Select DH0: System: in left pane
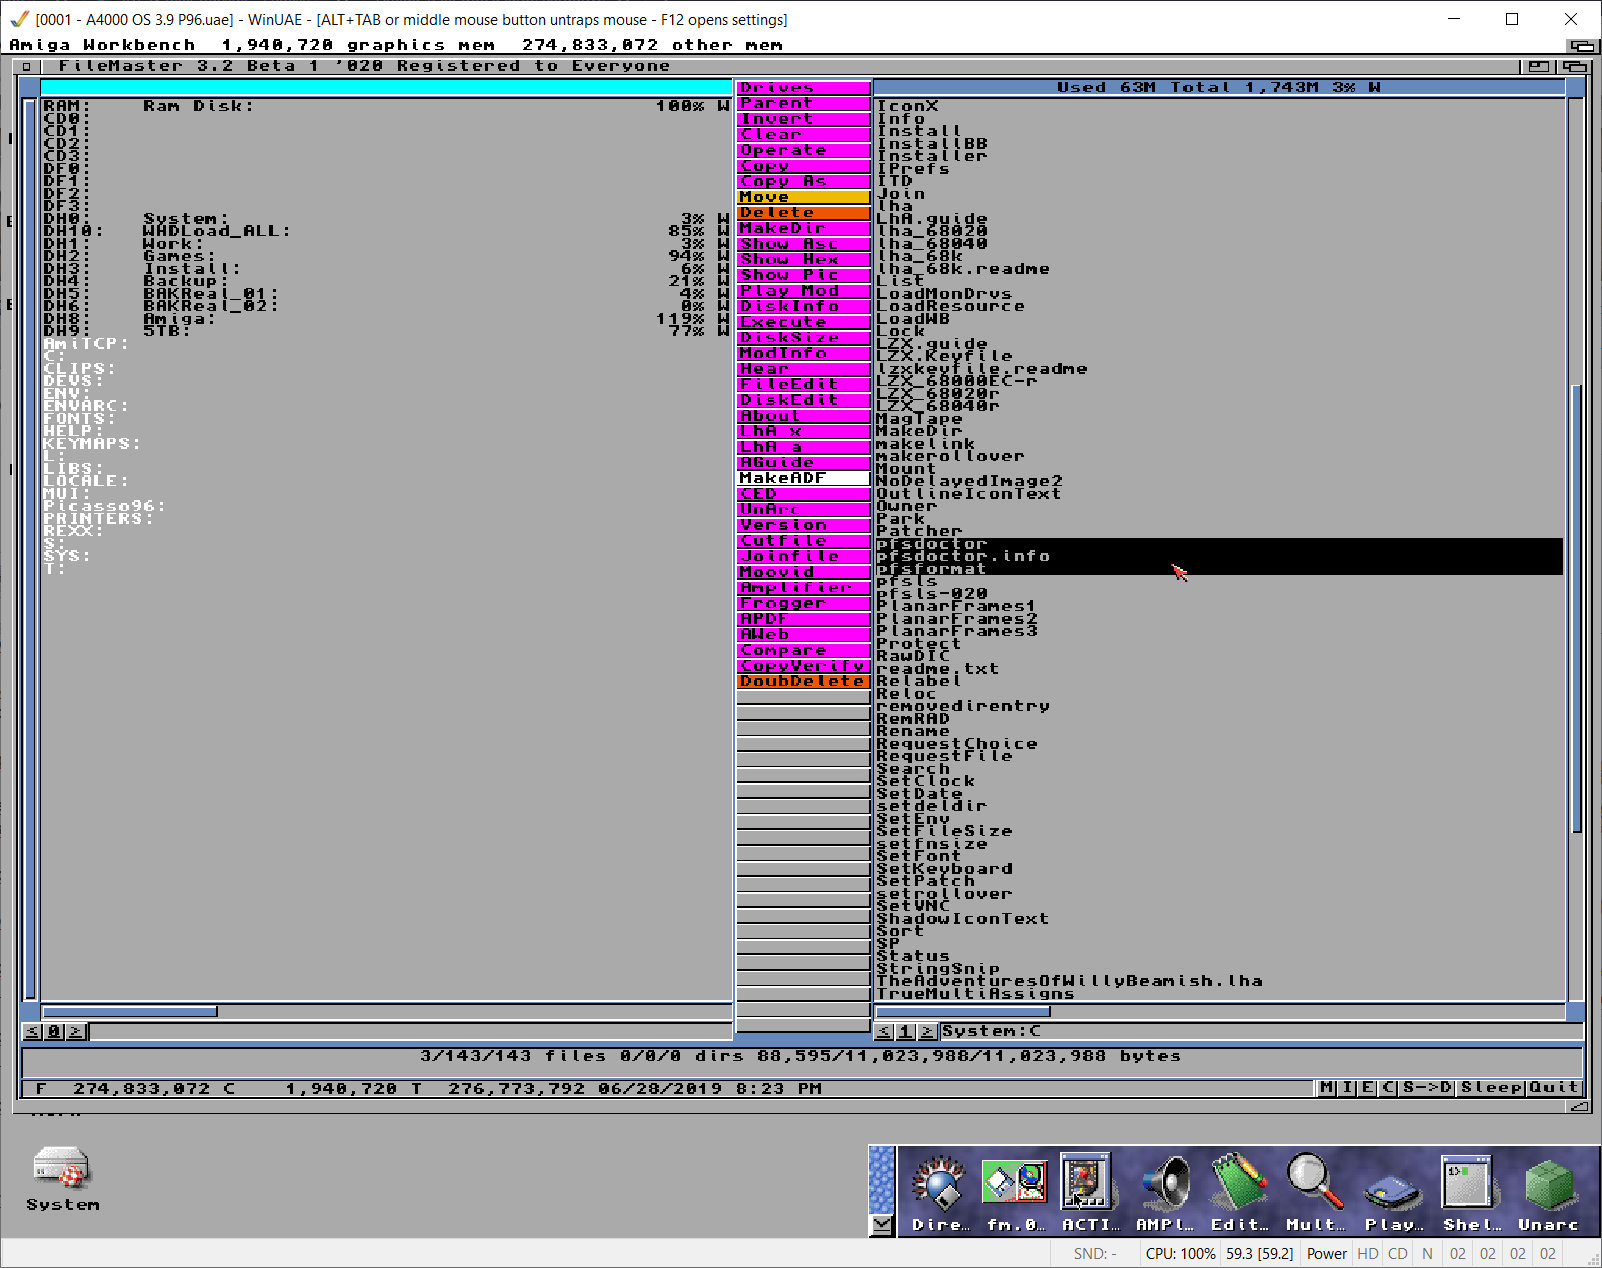This screenshot has height=1268, width=1602. (386, 218)
